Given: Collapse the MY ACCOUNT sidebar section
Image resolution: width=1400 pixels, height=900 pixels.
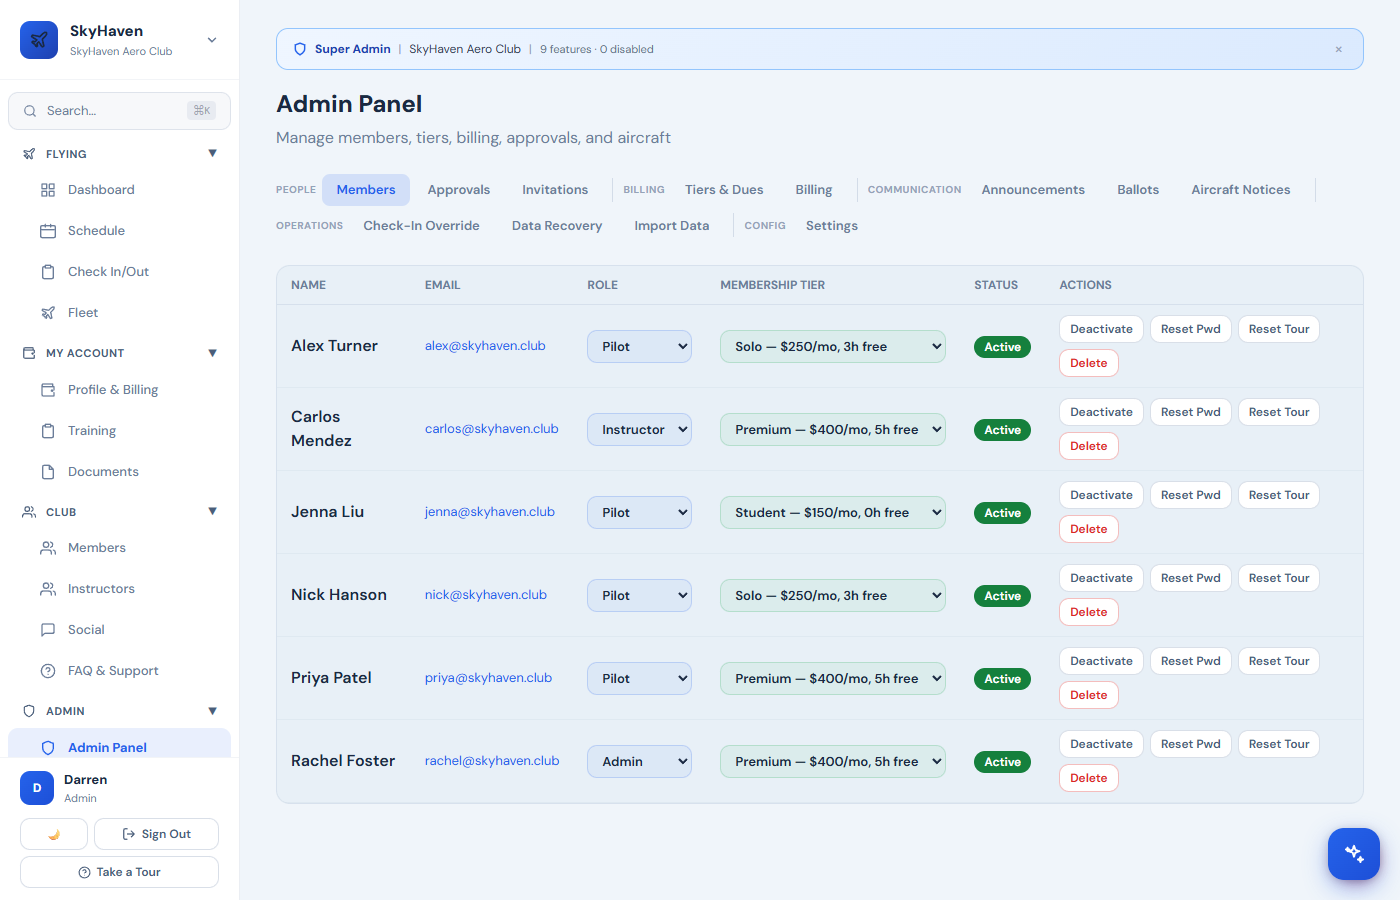Looking at the screenshot, I should pos(212,352).
